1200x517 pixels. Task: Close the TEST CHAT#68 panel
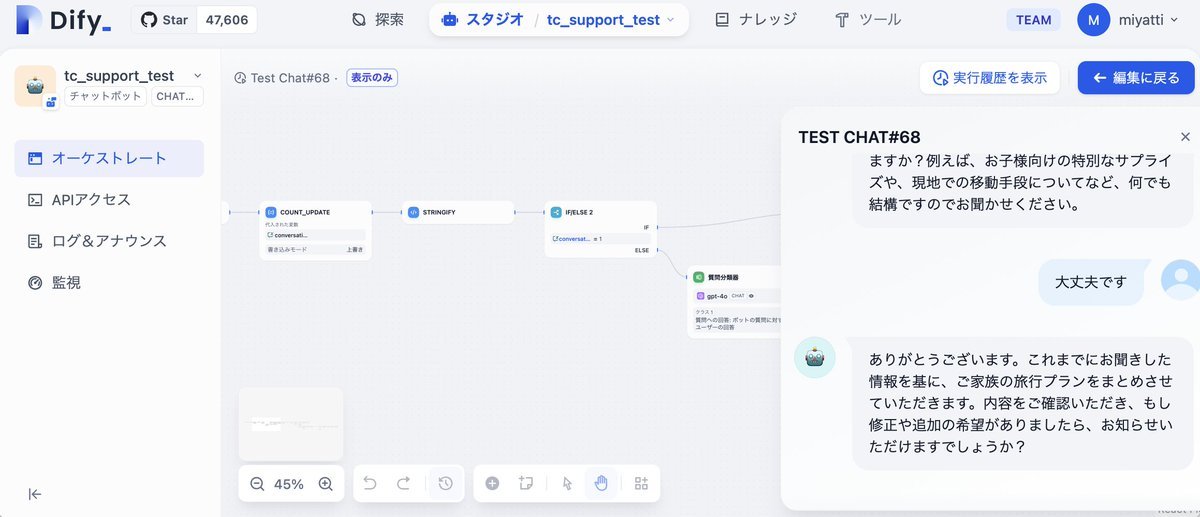coord(1185,137)
